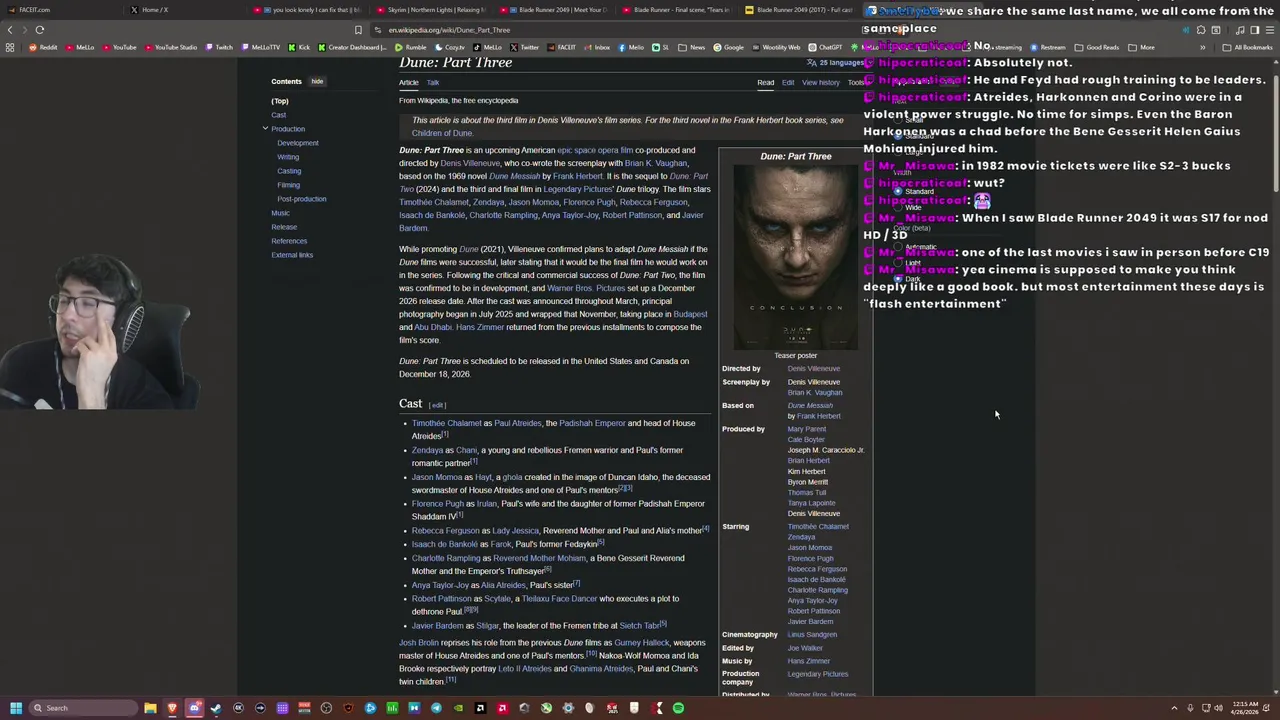Open the Restream bookmark
Screen dimensions: 1280x720
pyautogui.click(x=1047, y=47)
